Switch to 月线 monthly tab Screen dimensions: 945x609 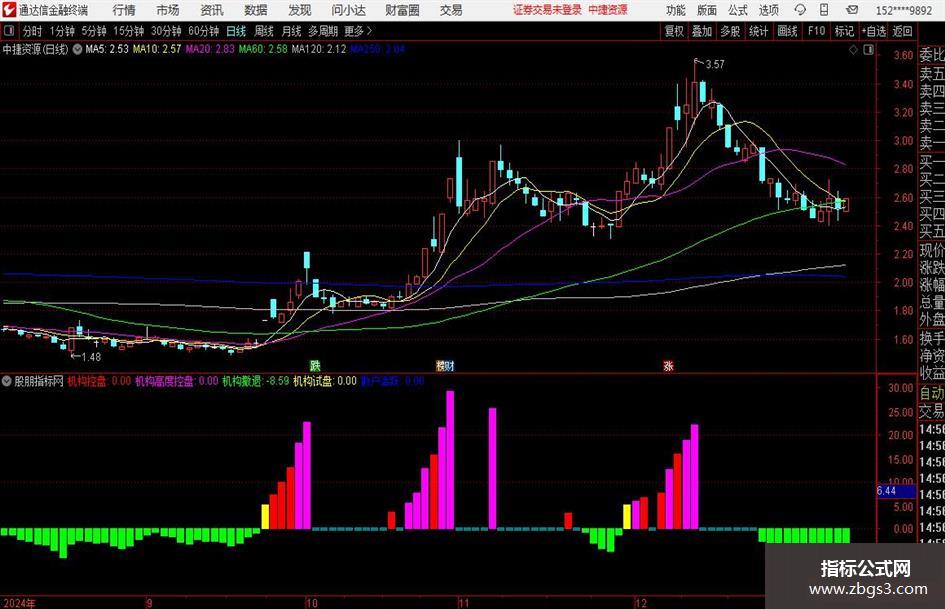292,31
